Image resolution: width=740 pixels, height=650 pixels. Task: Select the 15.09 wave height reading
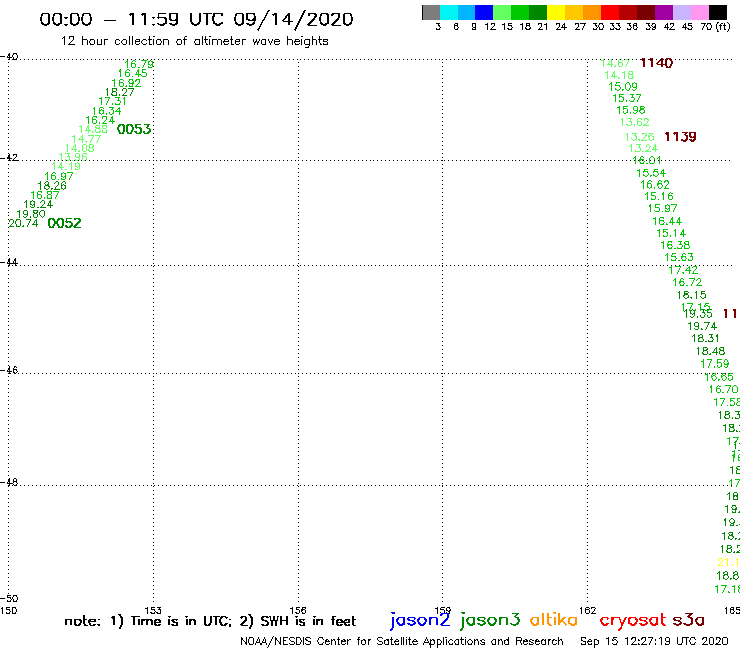(623, 87)
